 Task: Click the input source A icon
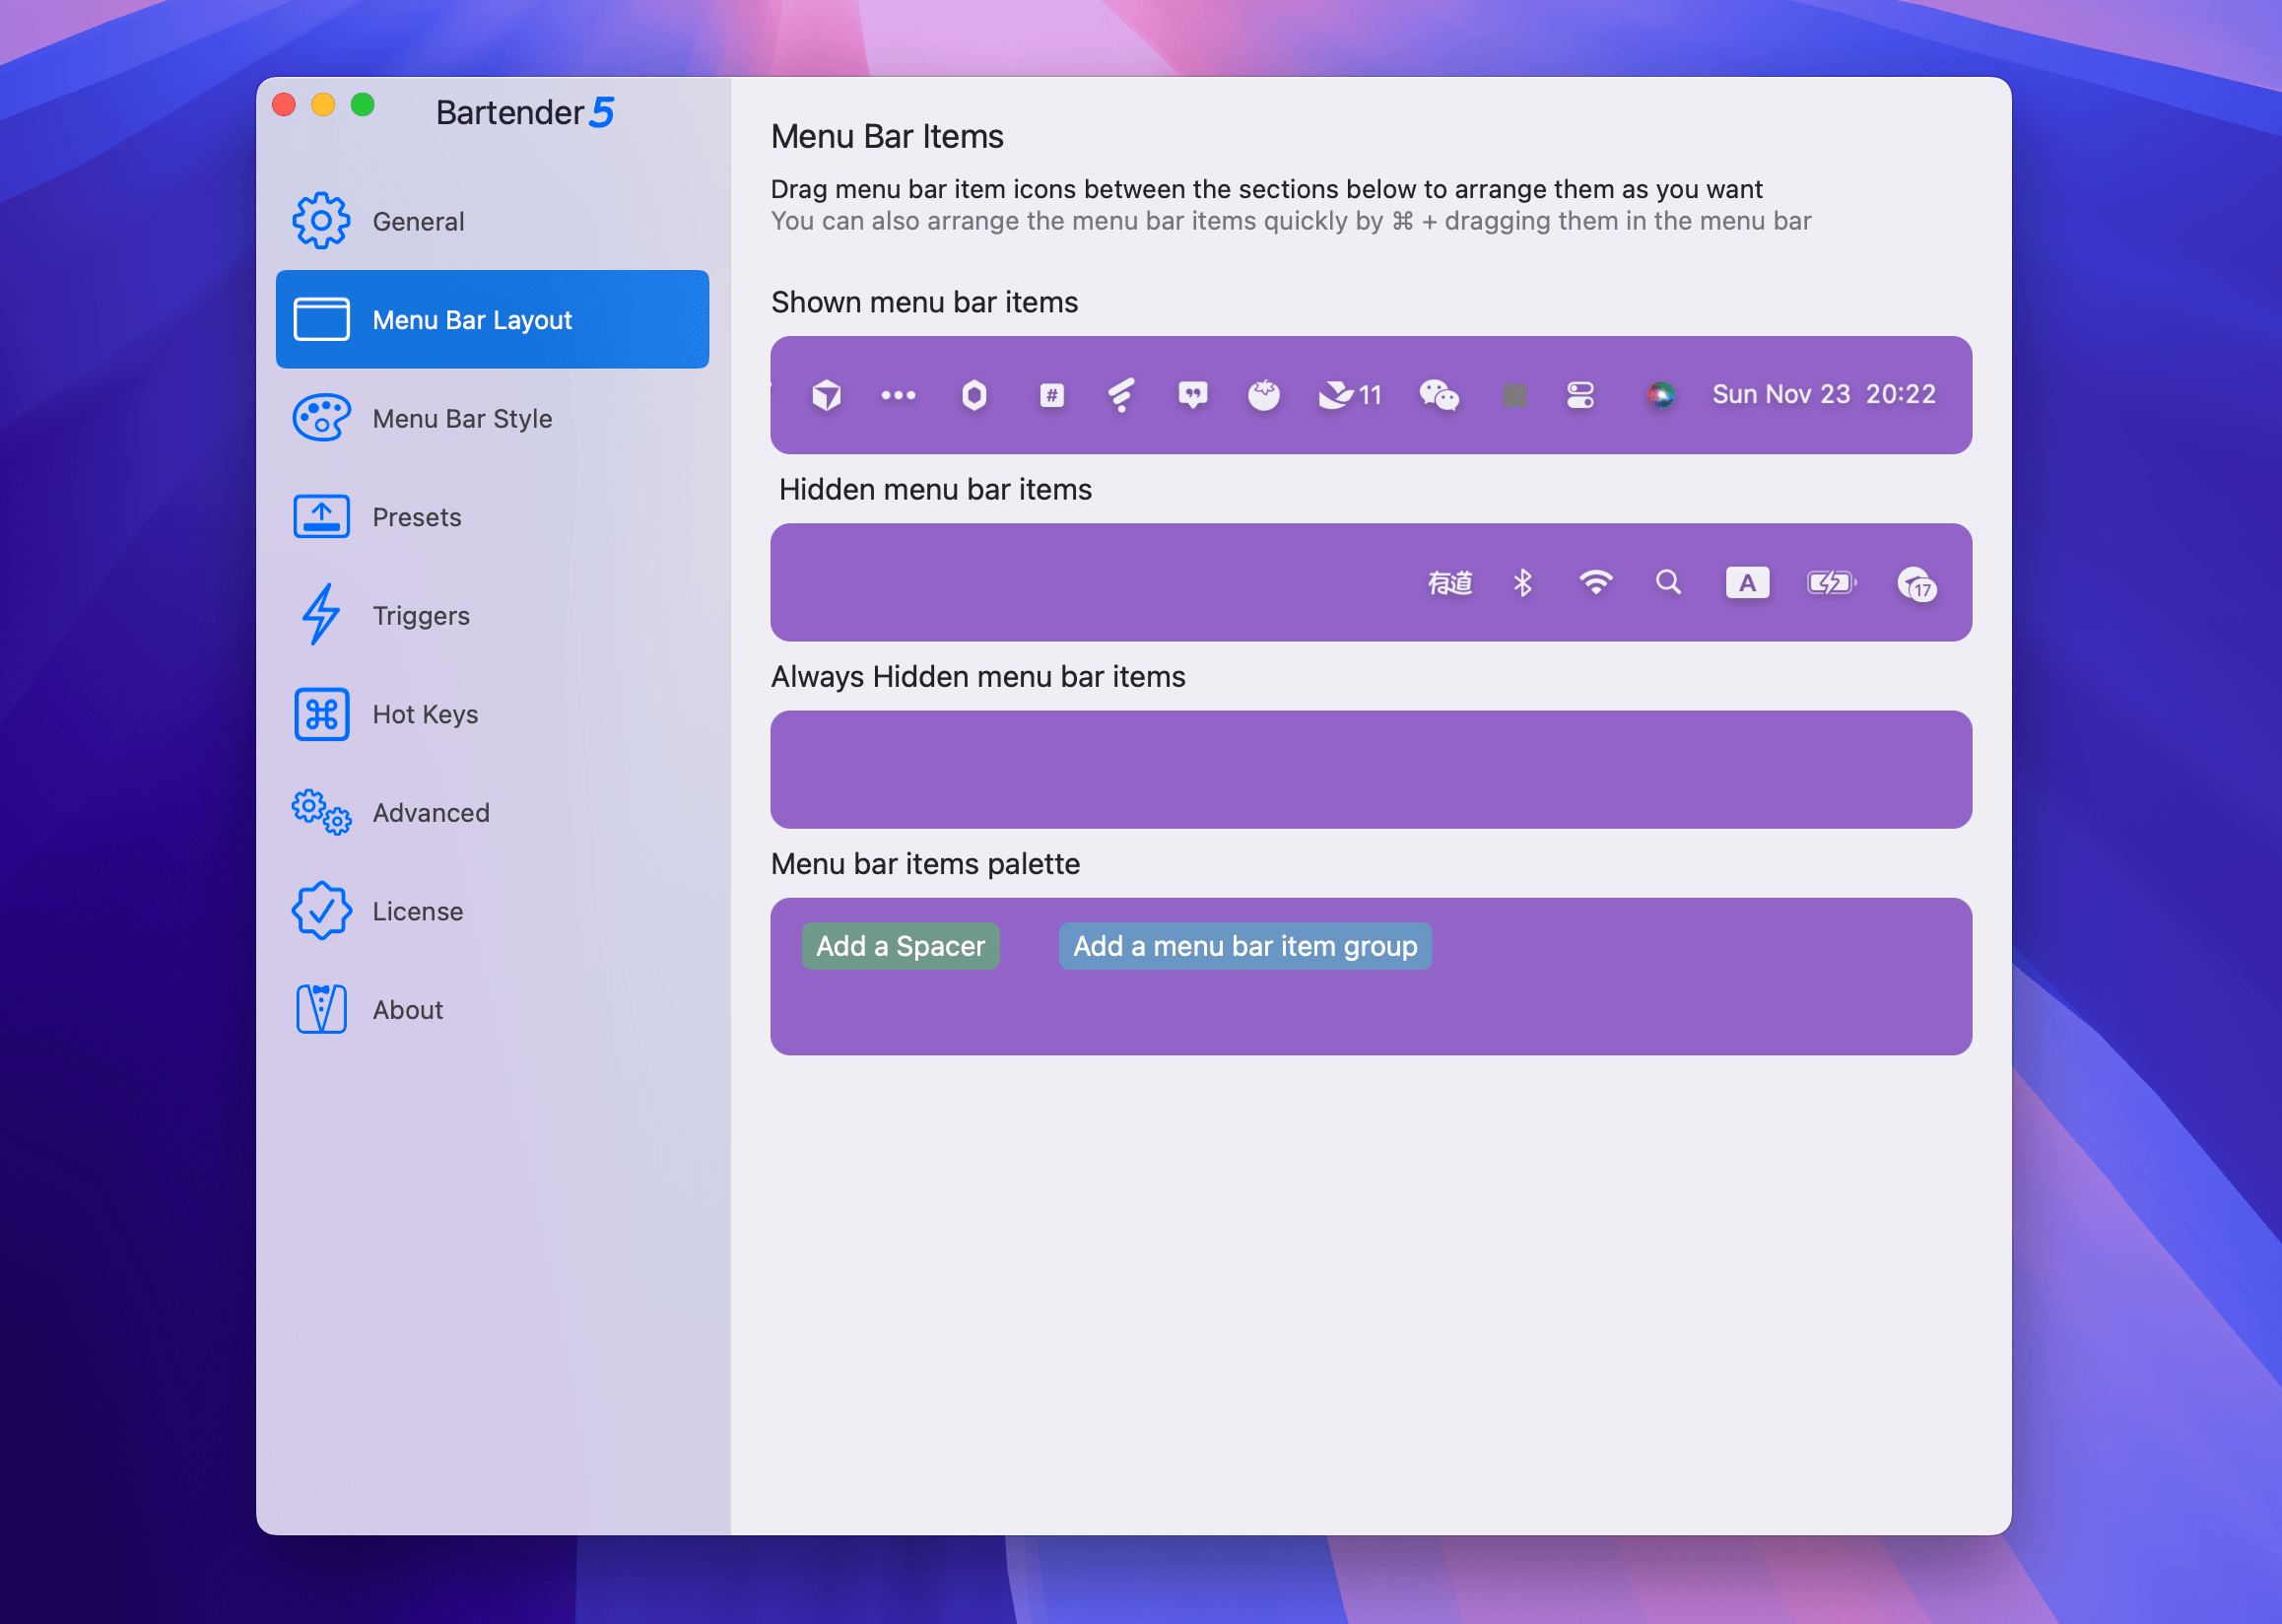1747,582
